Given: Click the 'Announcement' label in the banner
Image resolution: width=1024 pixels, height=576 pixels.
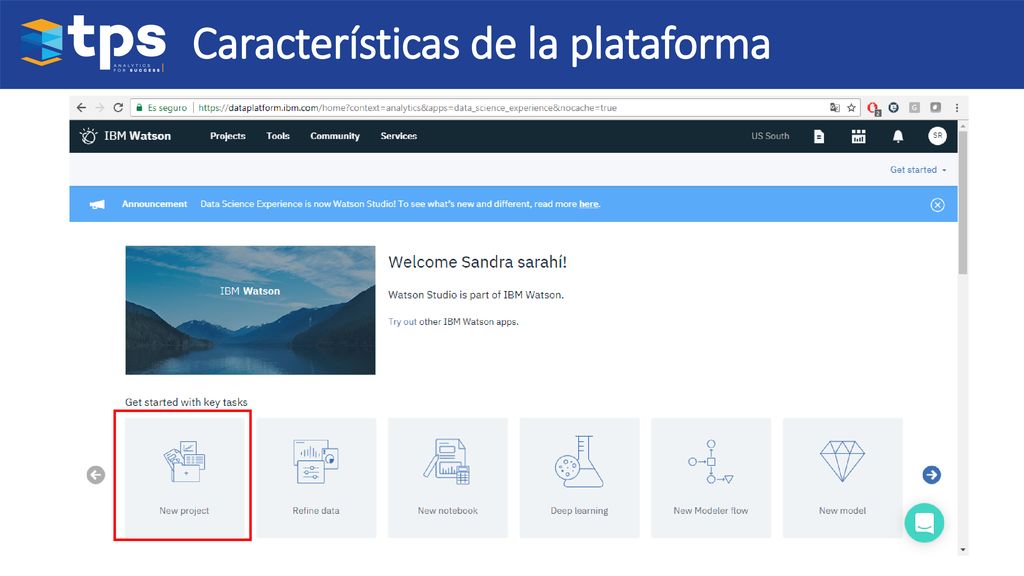Looking at the screenshot, I should [x=155, y=204].
